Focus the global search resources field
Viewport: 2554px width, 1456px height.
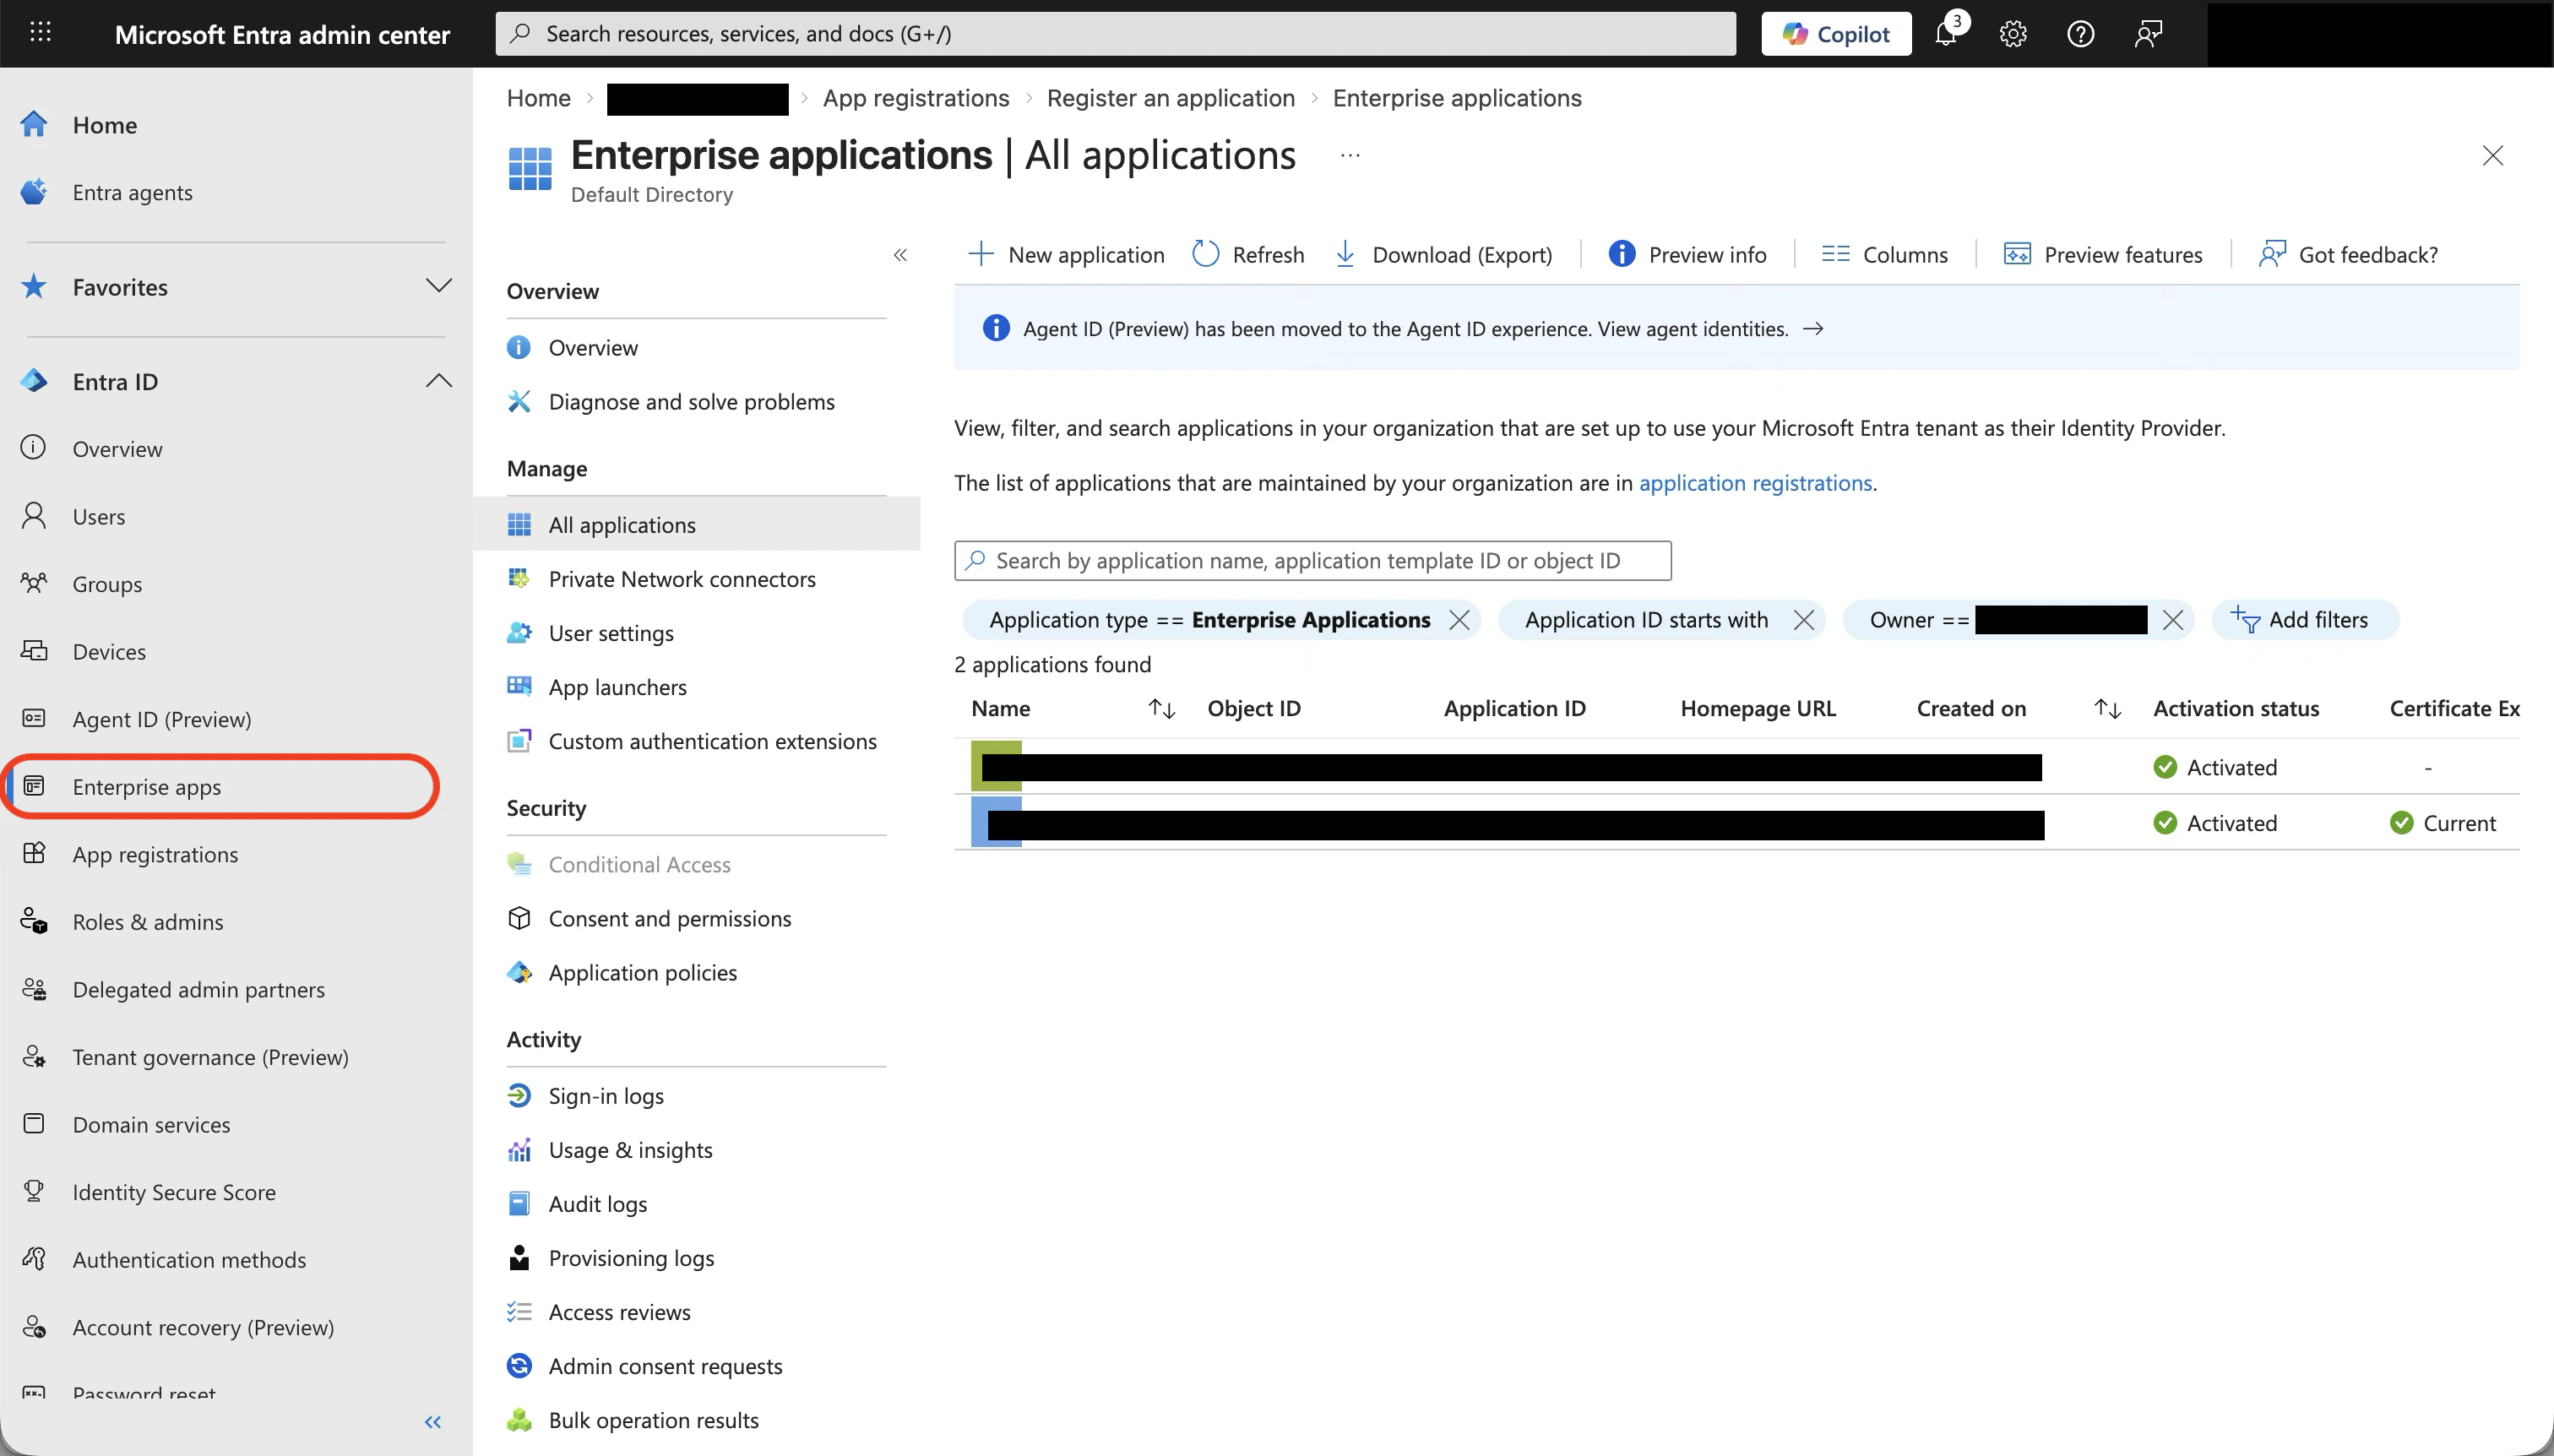[x=1115, y=33]
